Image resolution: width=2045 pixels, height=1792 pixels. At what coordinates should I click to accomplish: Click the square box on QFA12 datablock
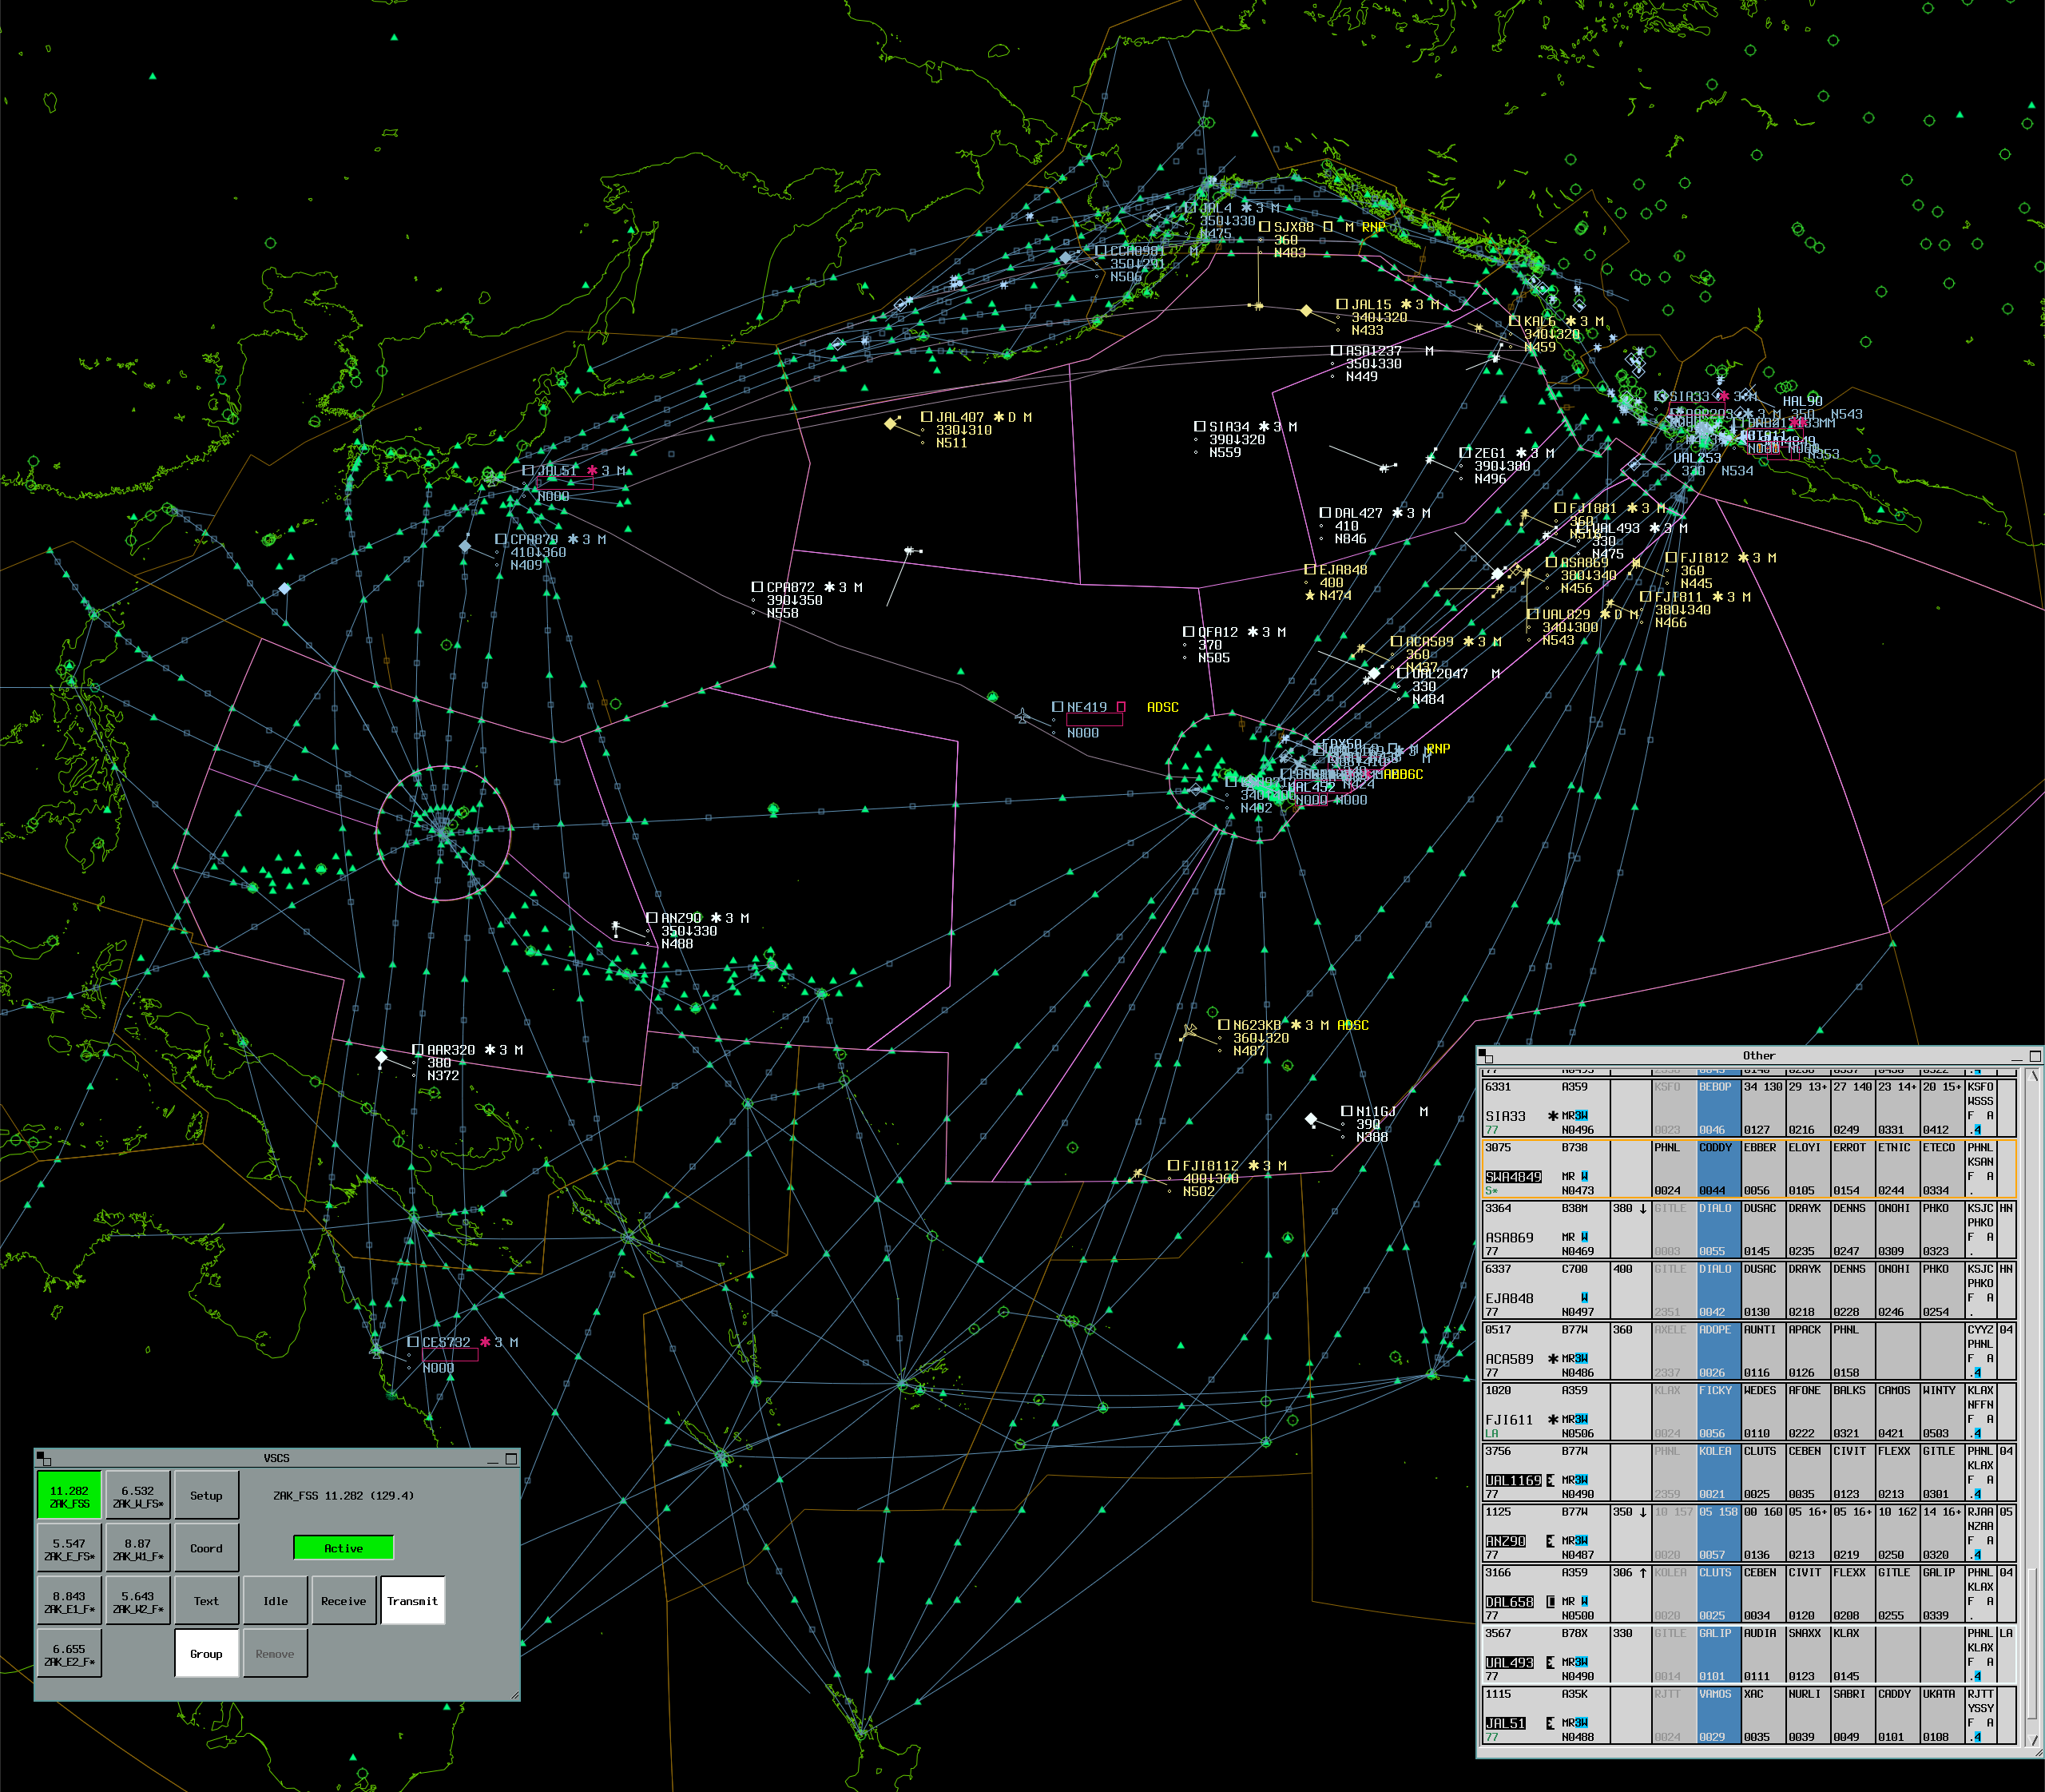tap(1188, 632)
